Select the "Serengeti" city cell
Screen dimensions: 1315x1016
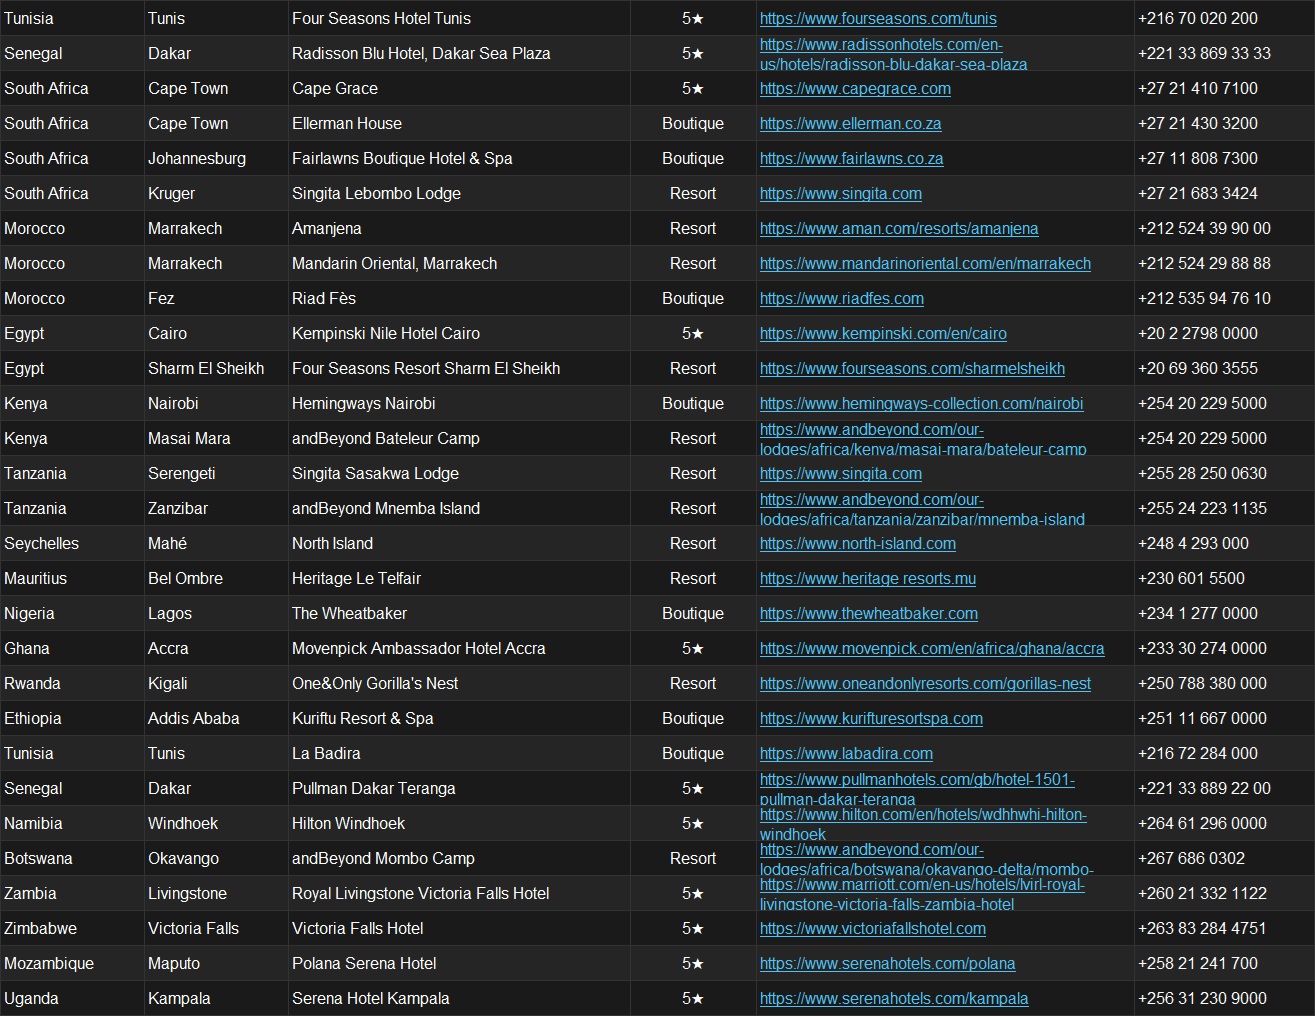point(216,473)
